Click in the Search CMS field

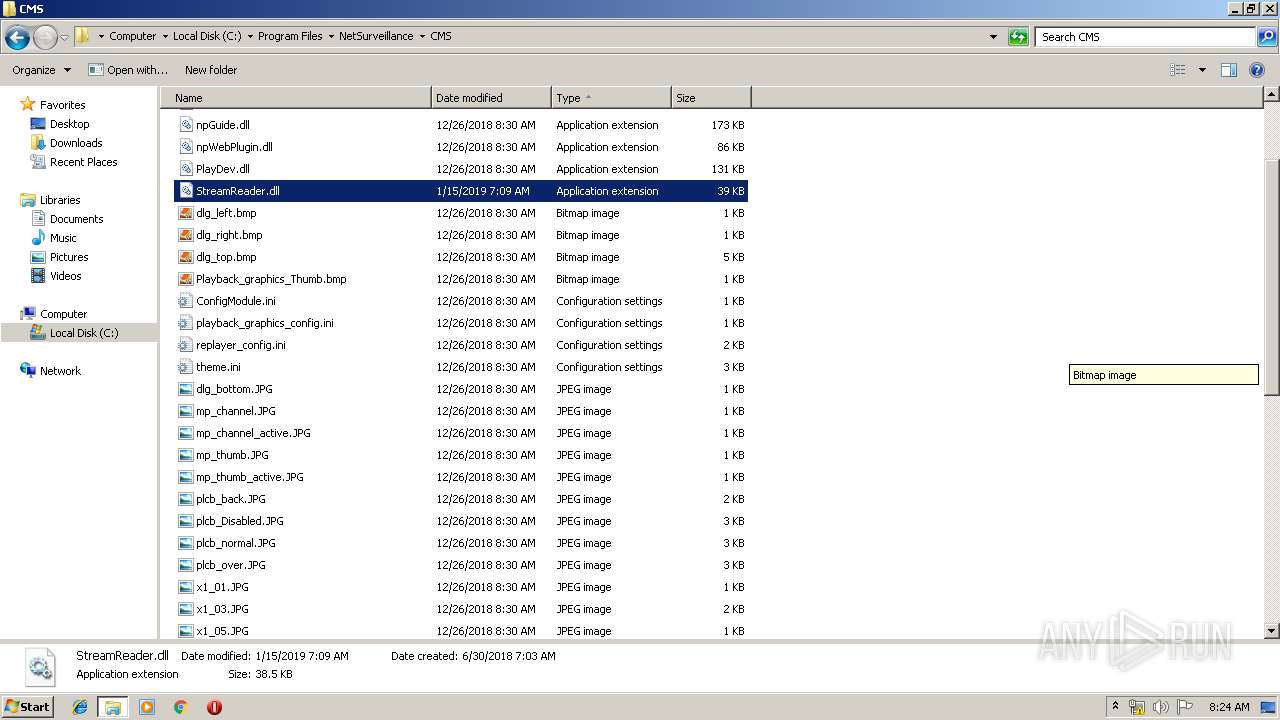click(x=1145, y=37)
